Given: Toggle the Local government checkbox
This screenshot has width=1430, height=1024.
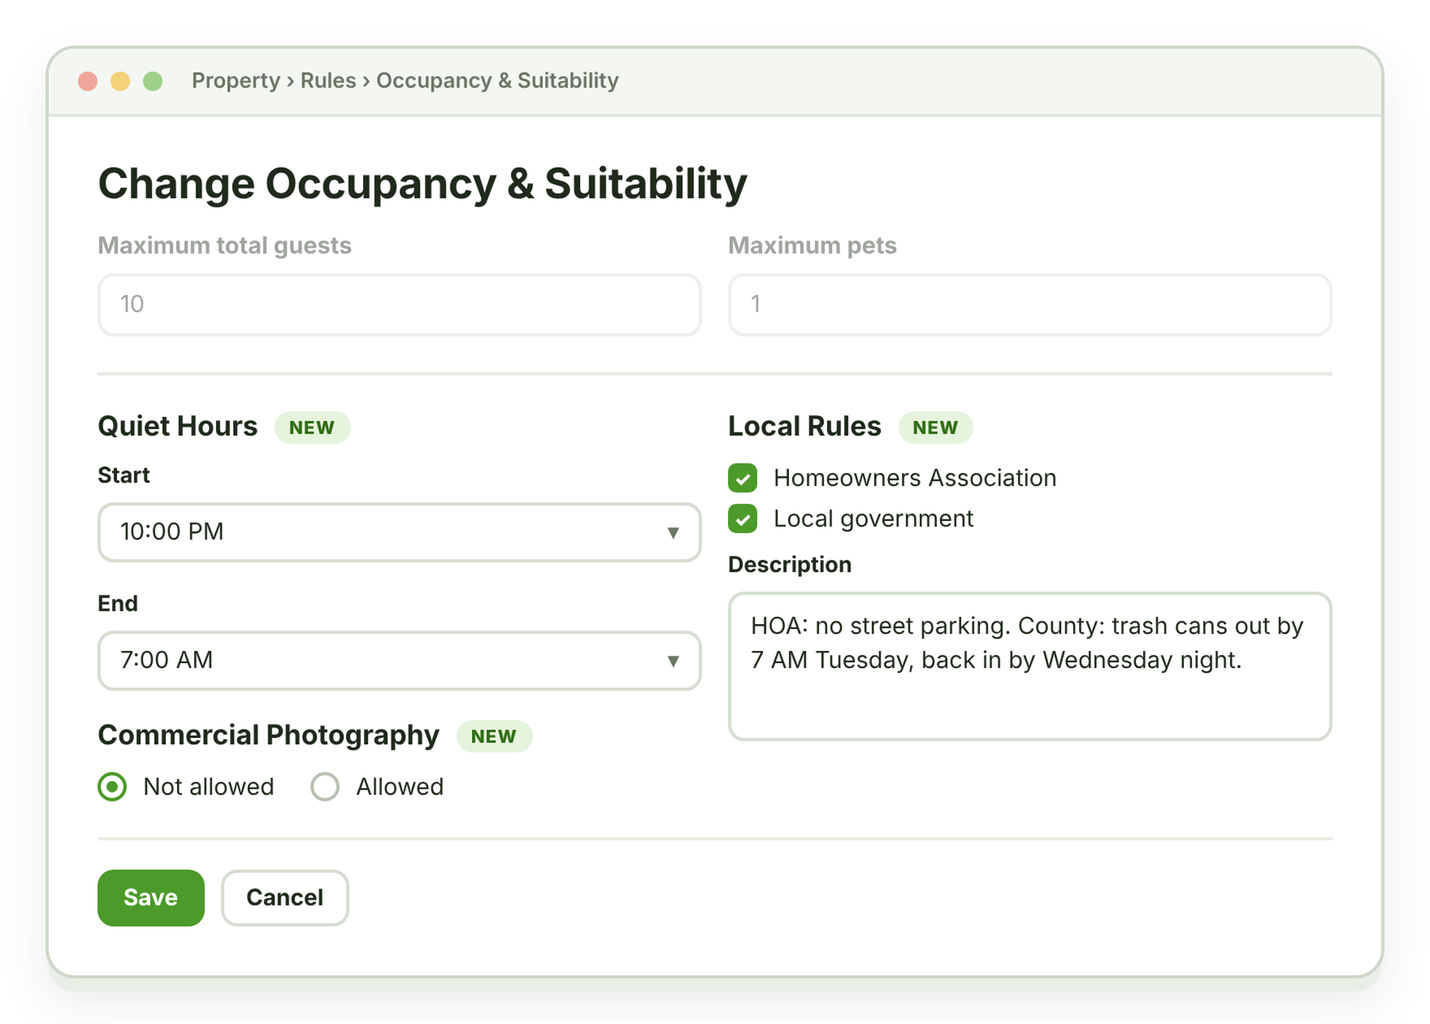Looking at the screenshot, I should click(x=743, y=519).
